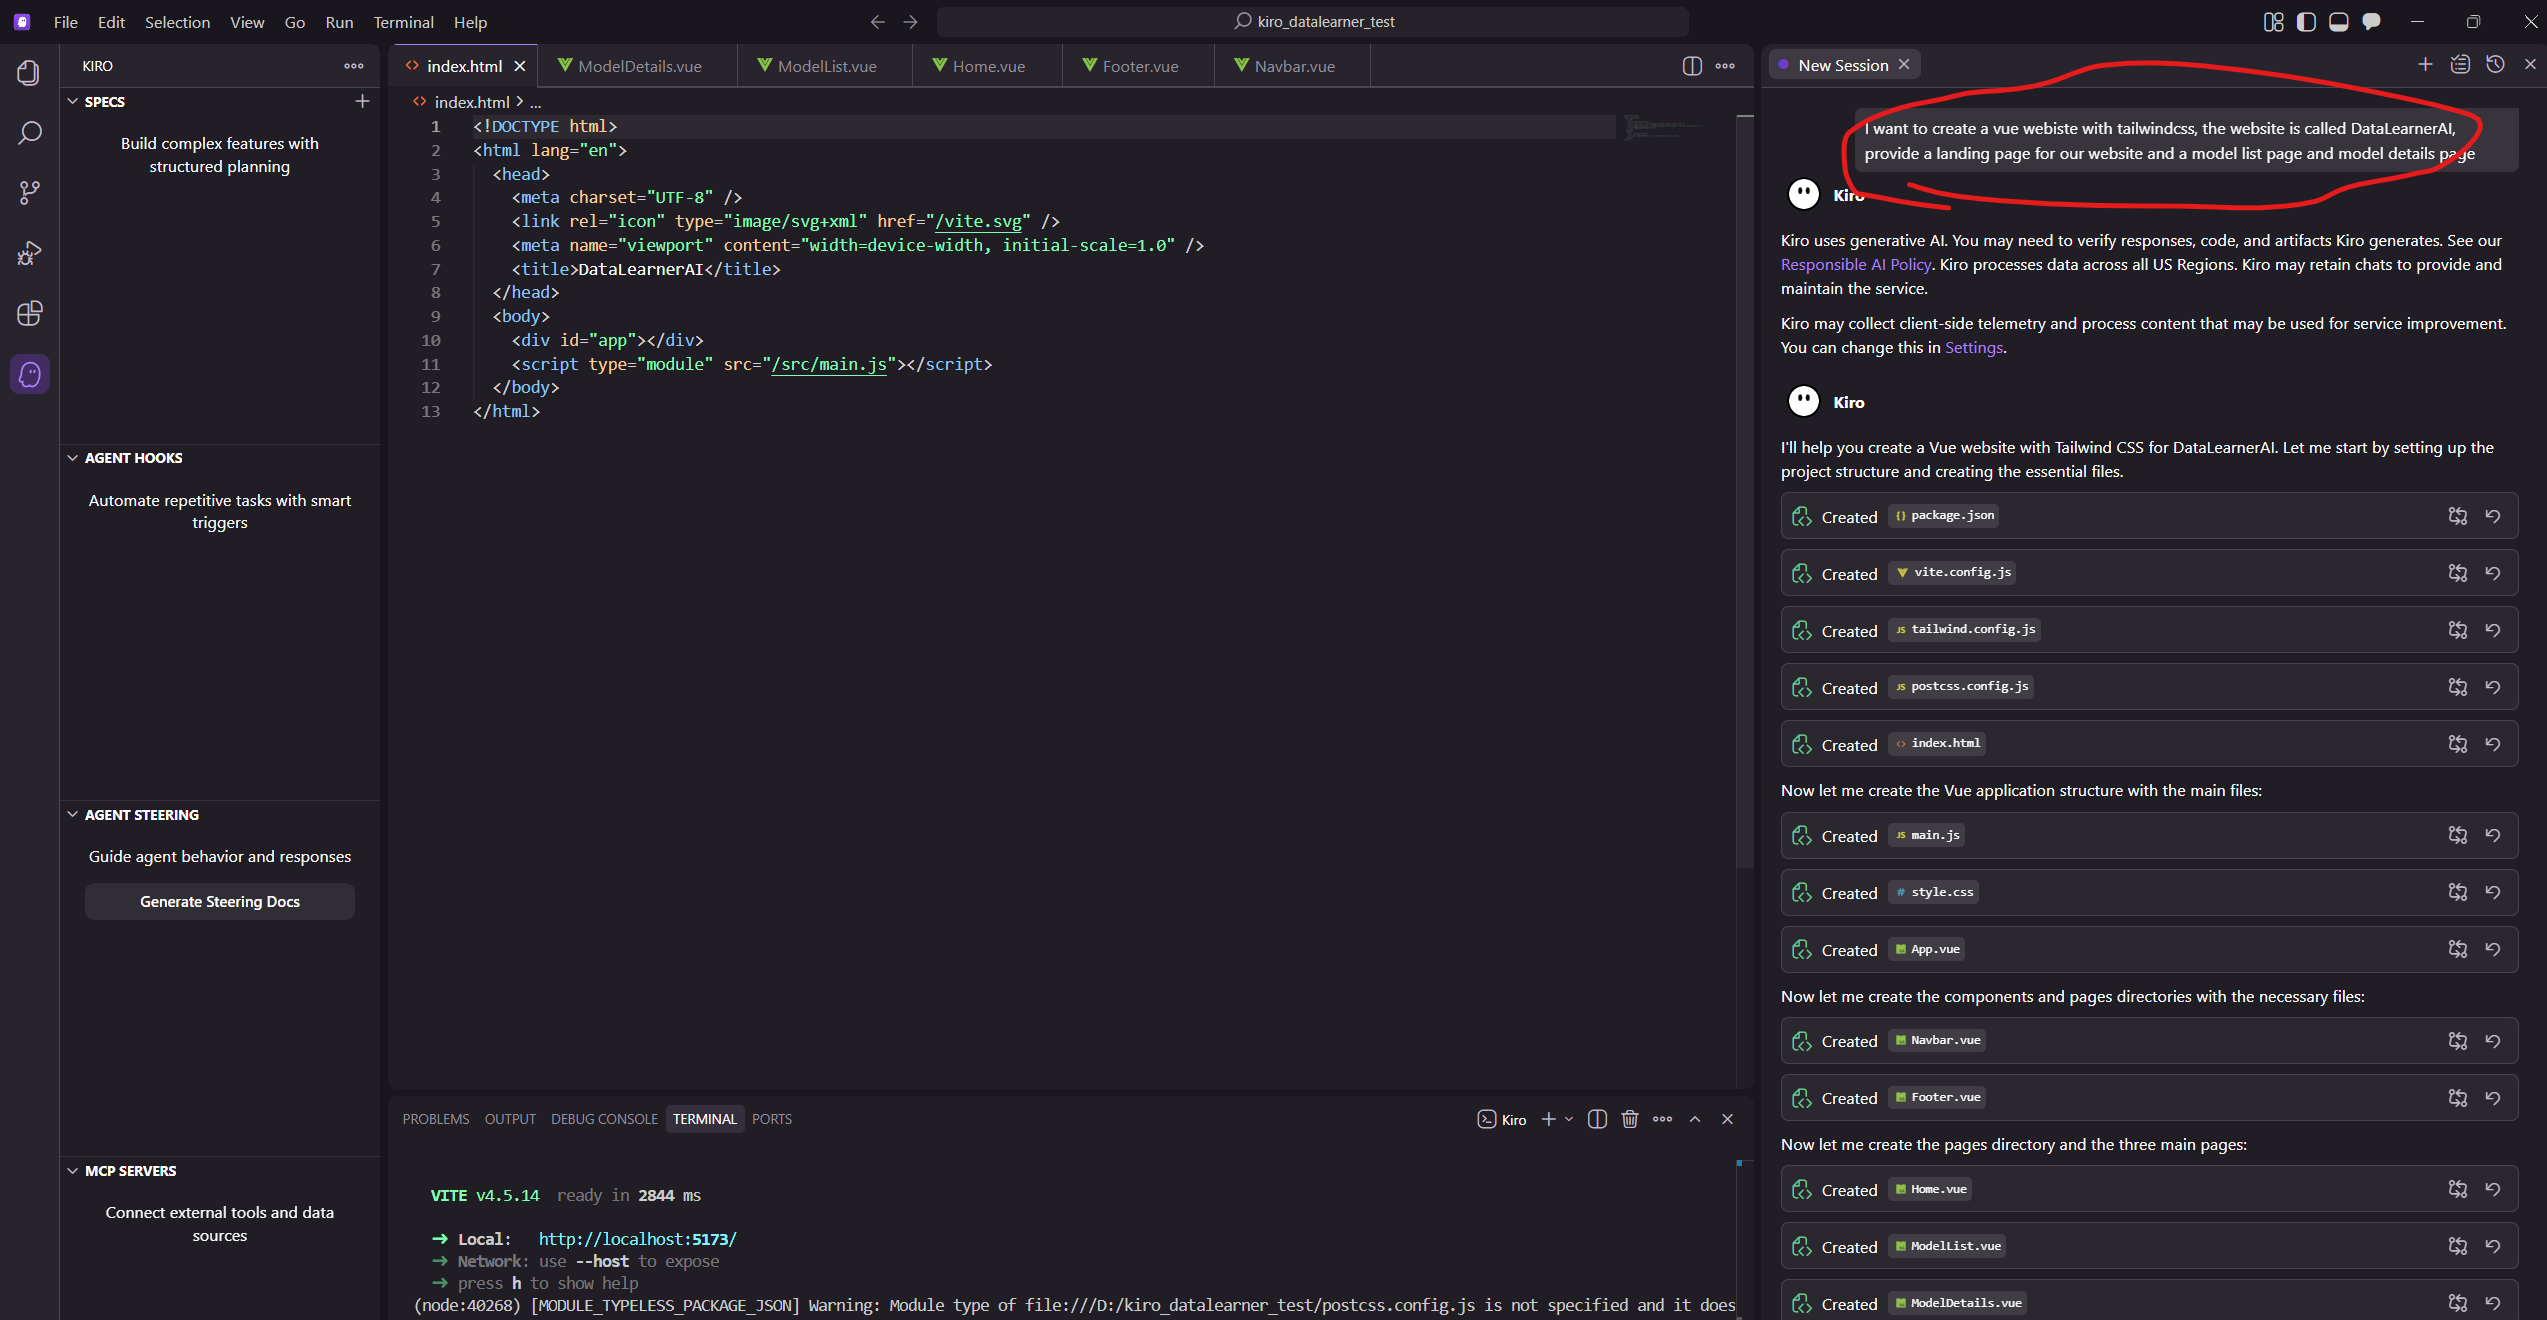Image resolution: width=2547 pixels, height=1320 pixels.
Task: Kill the terminal with trash icon
Action: pyautogui.click(x=1630, y=1119)
